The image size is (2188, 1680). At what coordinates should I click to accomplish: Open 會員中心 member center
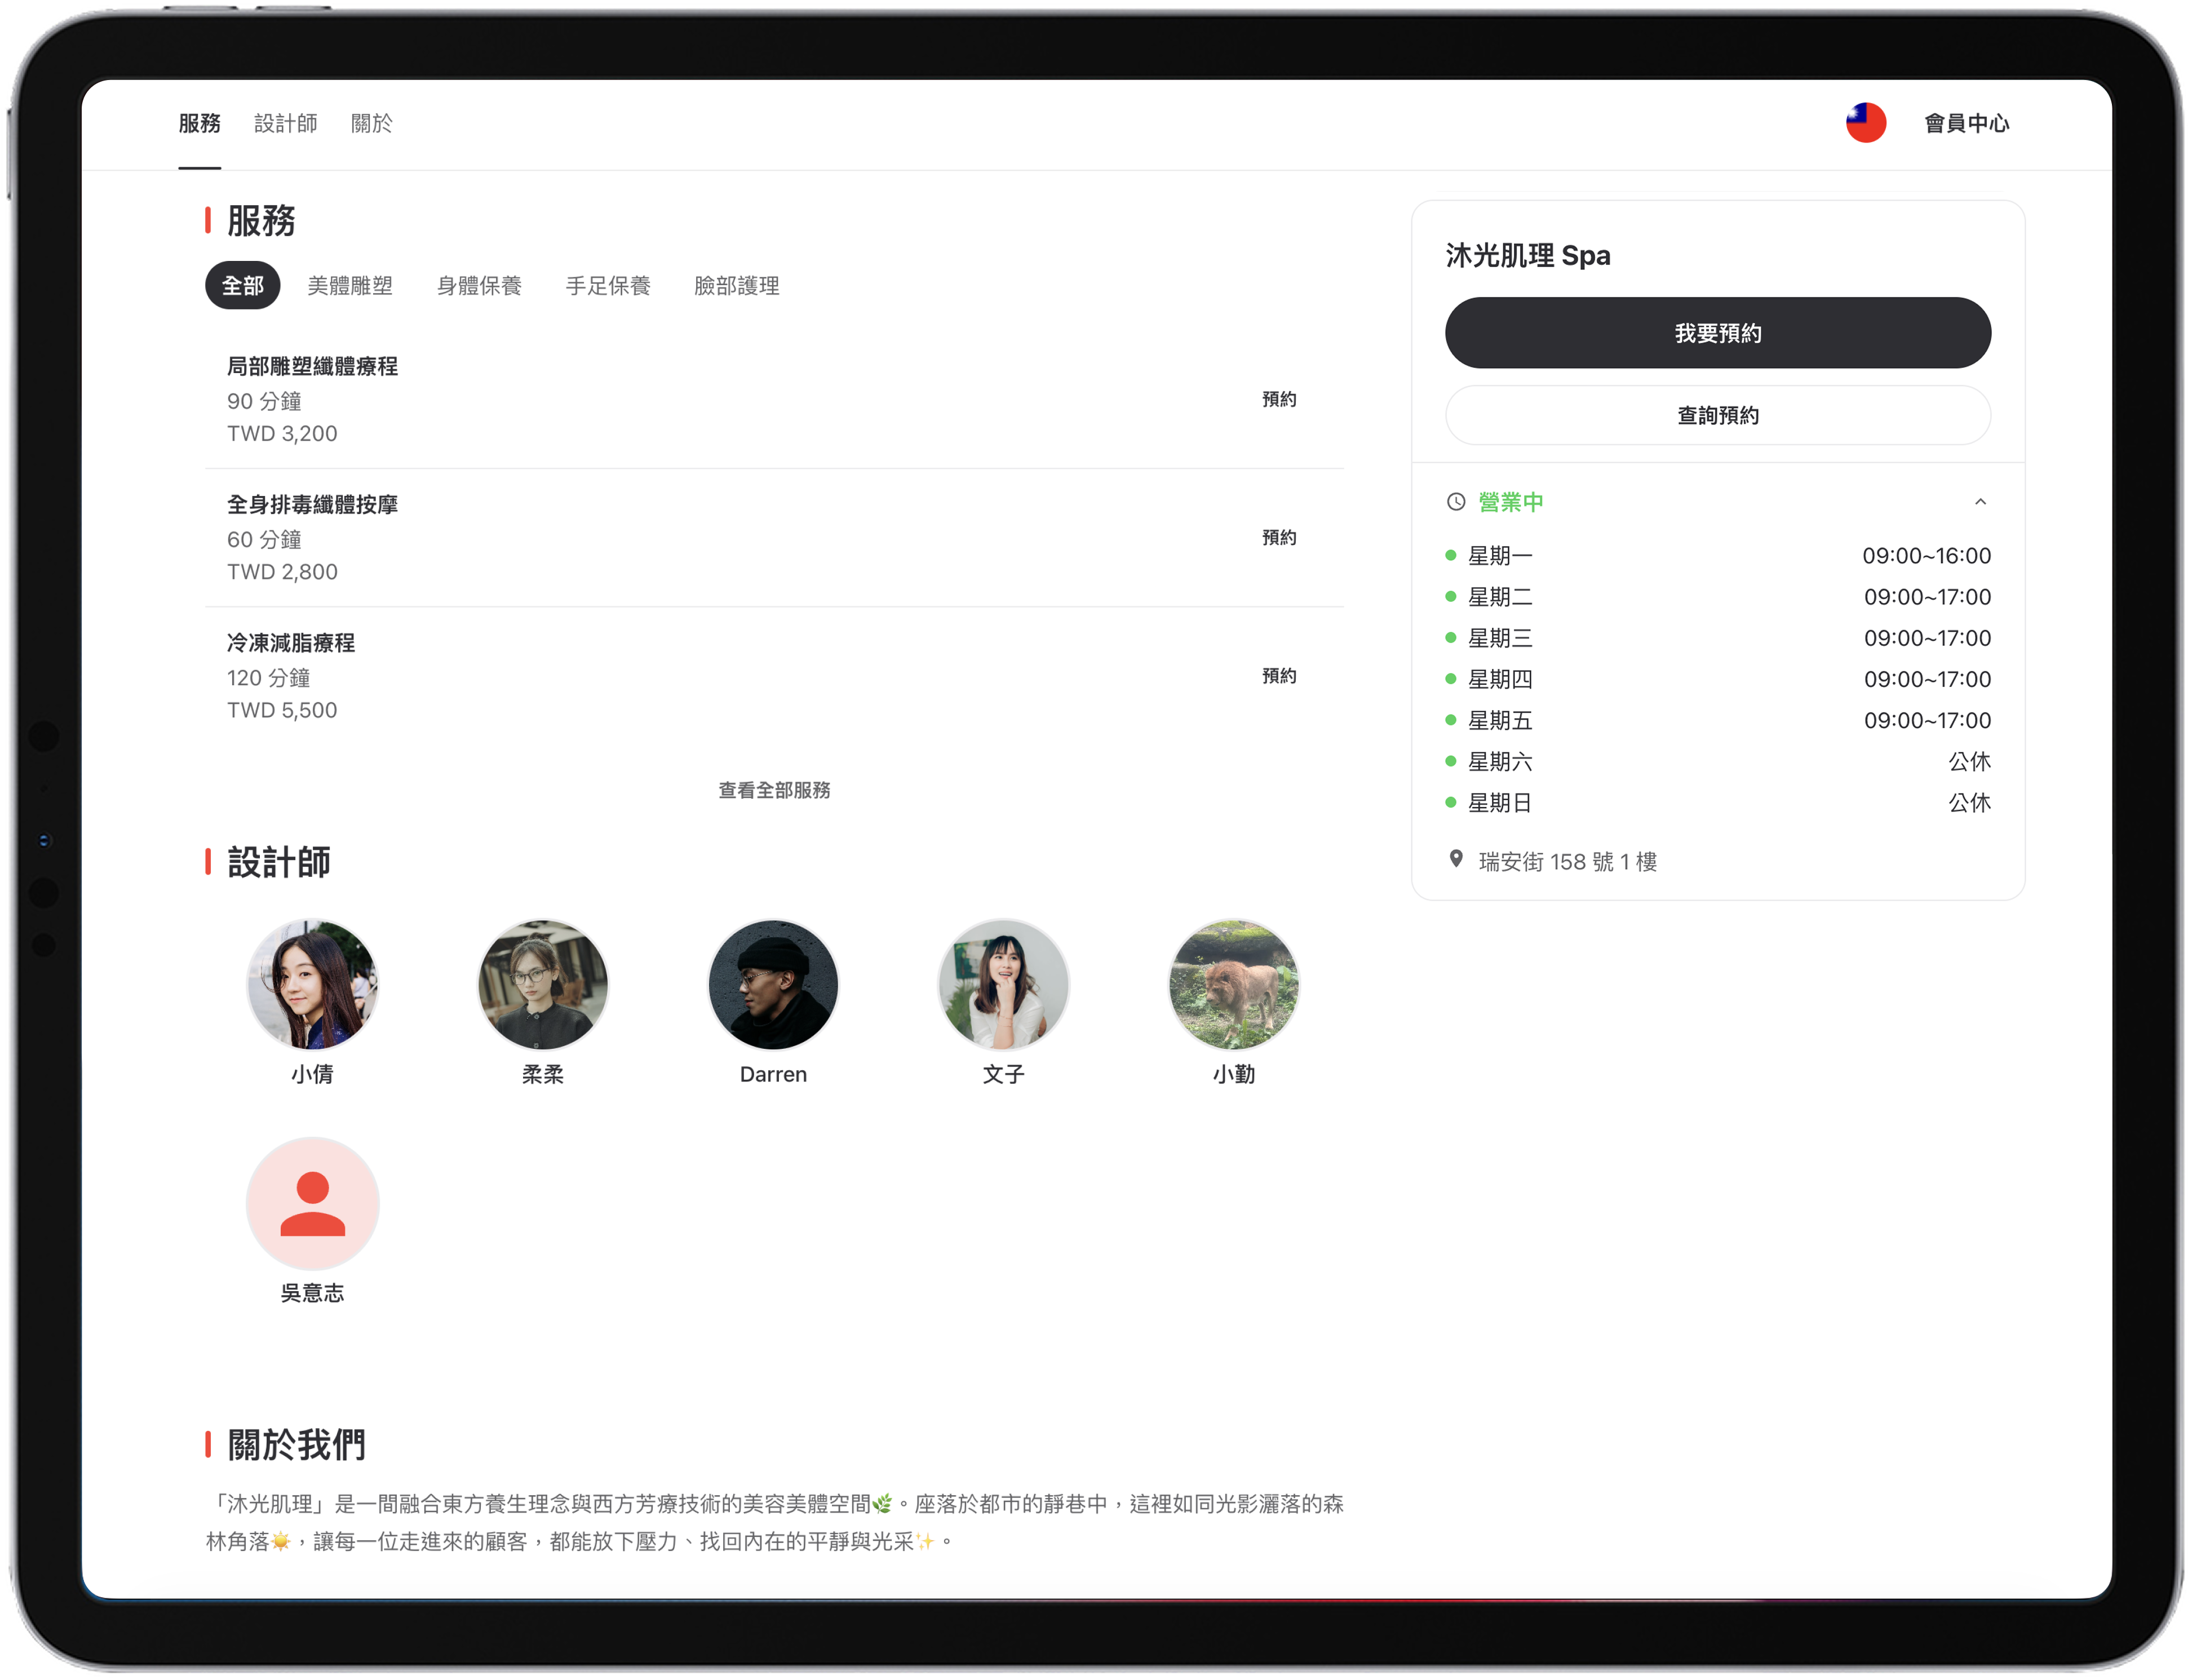tap(1966, 123)
